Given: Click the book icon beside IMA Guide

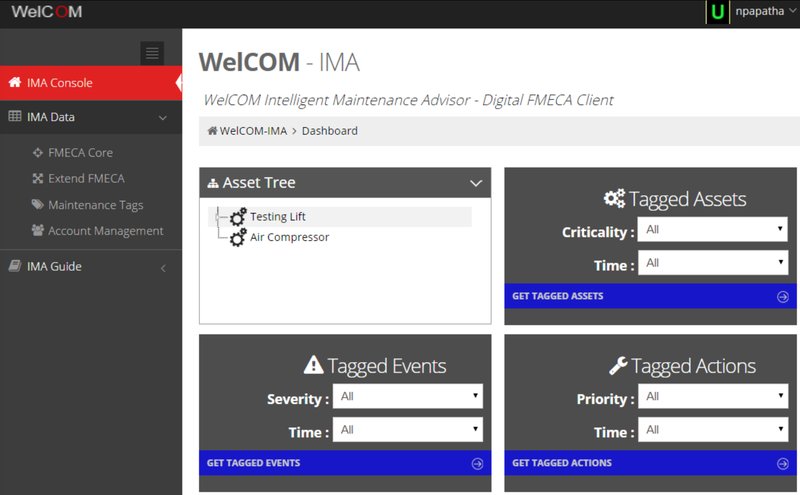Looking at the screenshot, I should pos(15,266).
